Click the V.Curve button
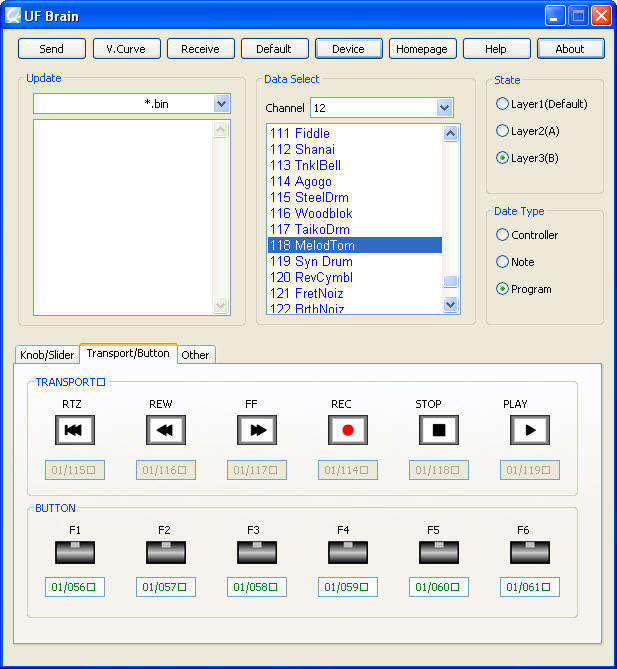The width and height of the screenshot is (617, 669). [x=126, y=49]
